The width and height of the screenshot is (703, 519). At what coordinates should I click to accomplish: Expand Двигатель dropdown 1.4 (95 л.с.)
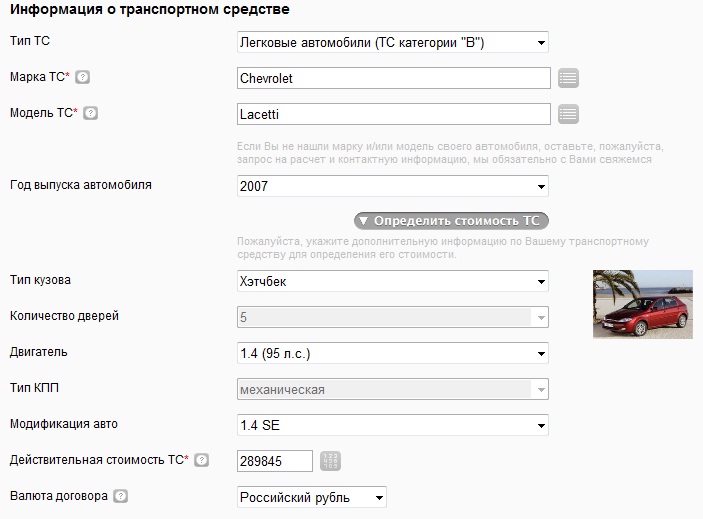point(393,353)
